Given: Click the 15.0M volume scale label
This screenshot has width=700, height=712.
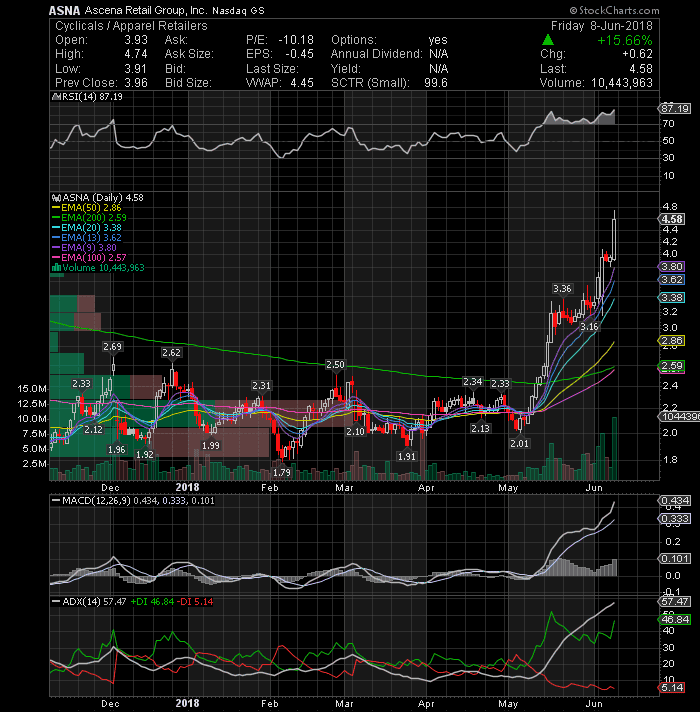Looking at the screenshot, I should click(32, 389).
